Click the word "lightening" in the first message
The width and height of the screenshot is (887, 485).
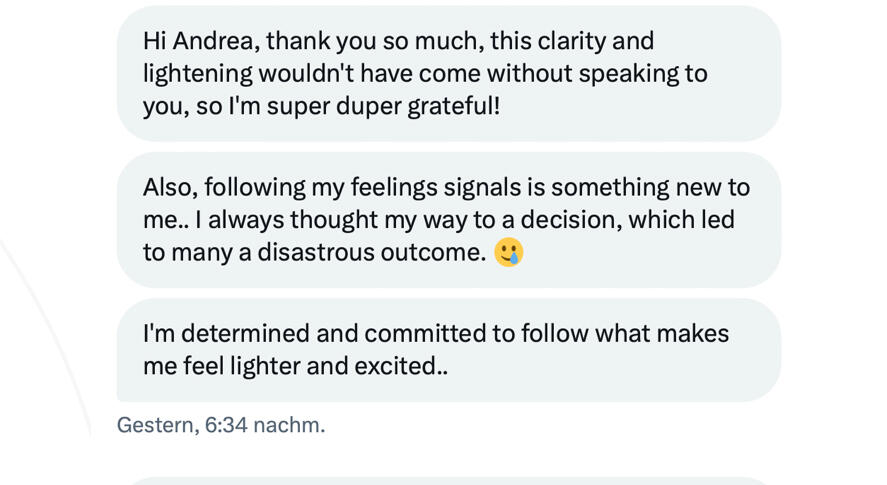coord(197,73)
